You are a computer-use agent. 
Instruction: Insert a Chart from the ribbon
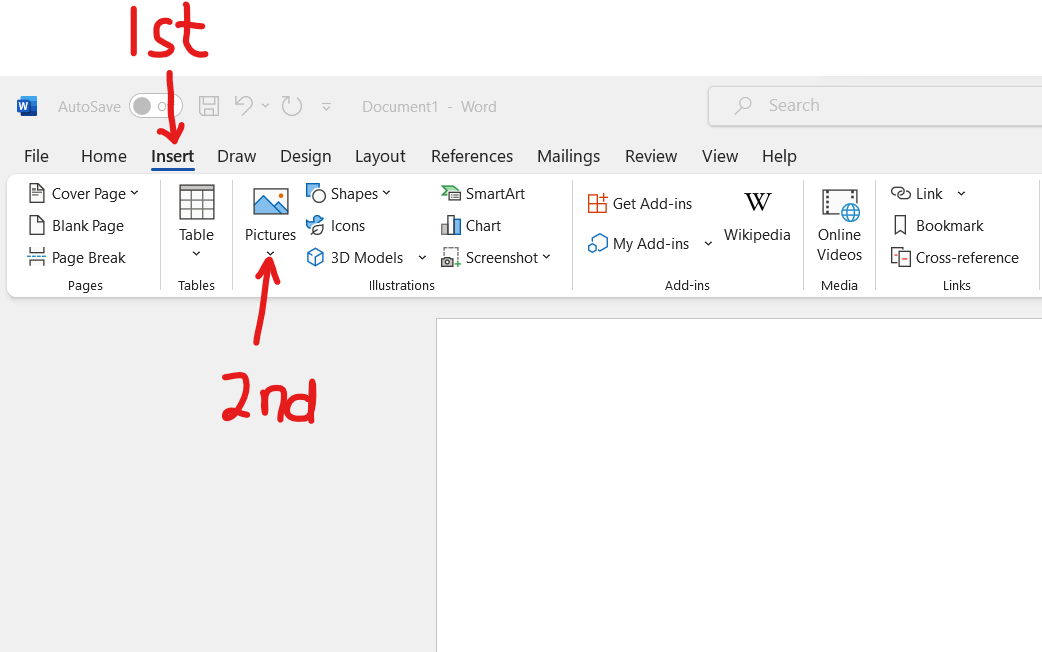(450, 226)
